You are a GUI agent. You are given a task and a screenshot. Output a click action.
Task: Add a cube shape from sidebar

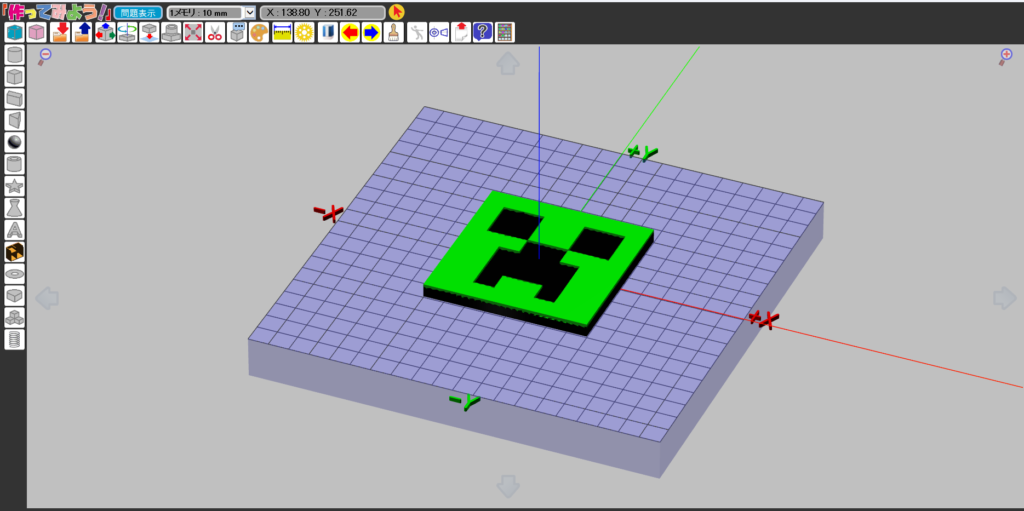click(14, 77)
